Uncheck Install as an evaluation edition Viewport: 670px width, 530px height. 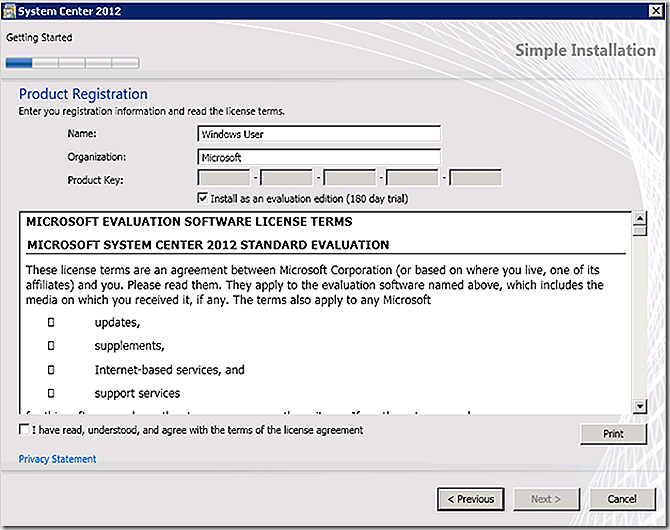coord(203,198)
